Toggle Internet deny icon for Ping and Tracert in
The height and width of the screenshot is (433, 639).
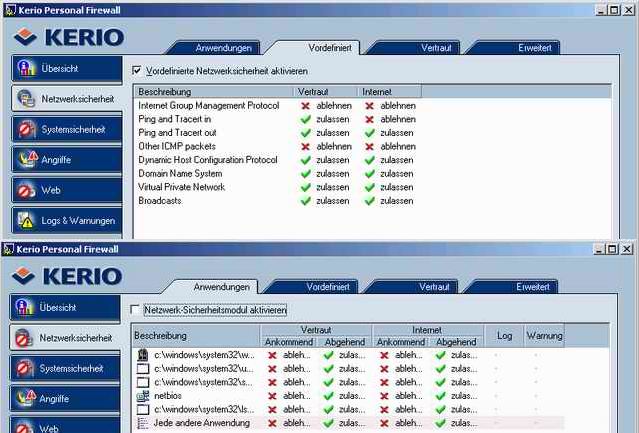pyautogui.click(x=370, y=119)
